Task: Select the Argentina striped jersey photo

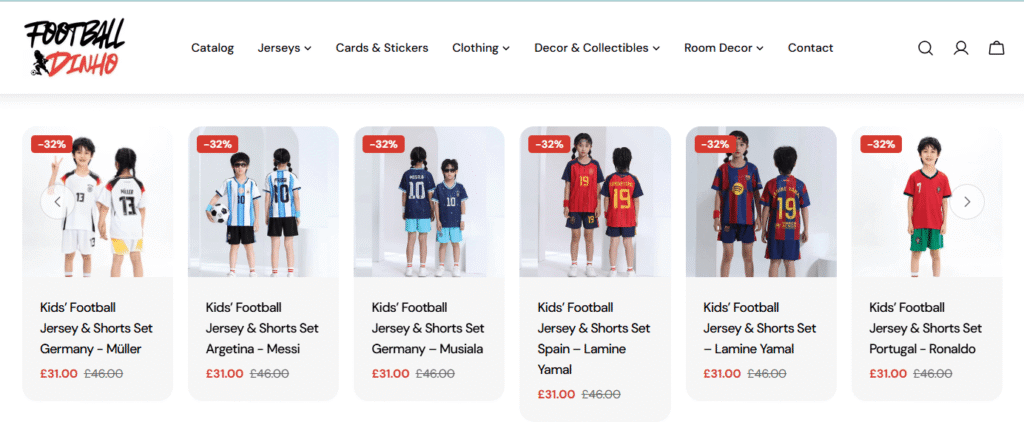Action: pyautogui.click(x=263, y=202)
